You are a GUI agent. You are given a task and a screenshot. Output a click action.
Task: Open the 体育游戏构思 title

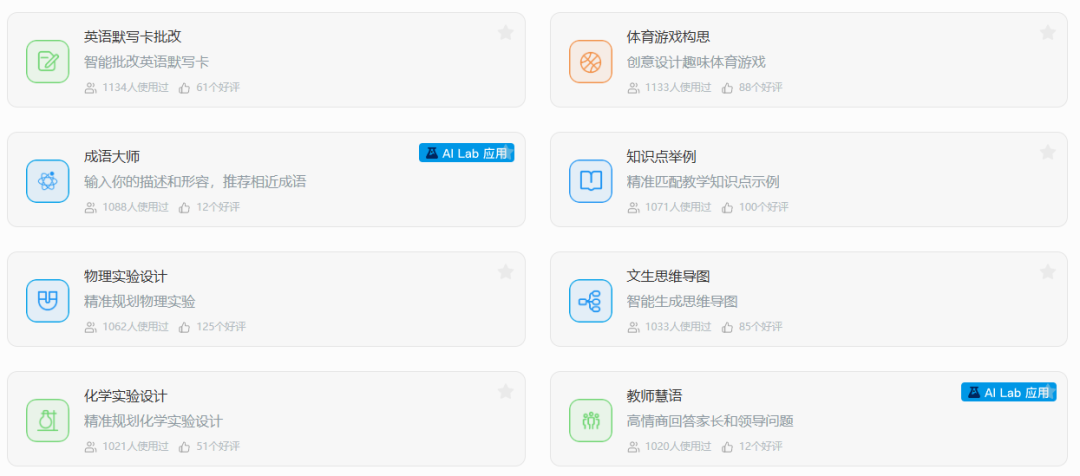668,37
